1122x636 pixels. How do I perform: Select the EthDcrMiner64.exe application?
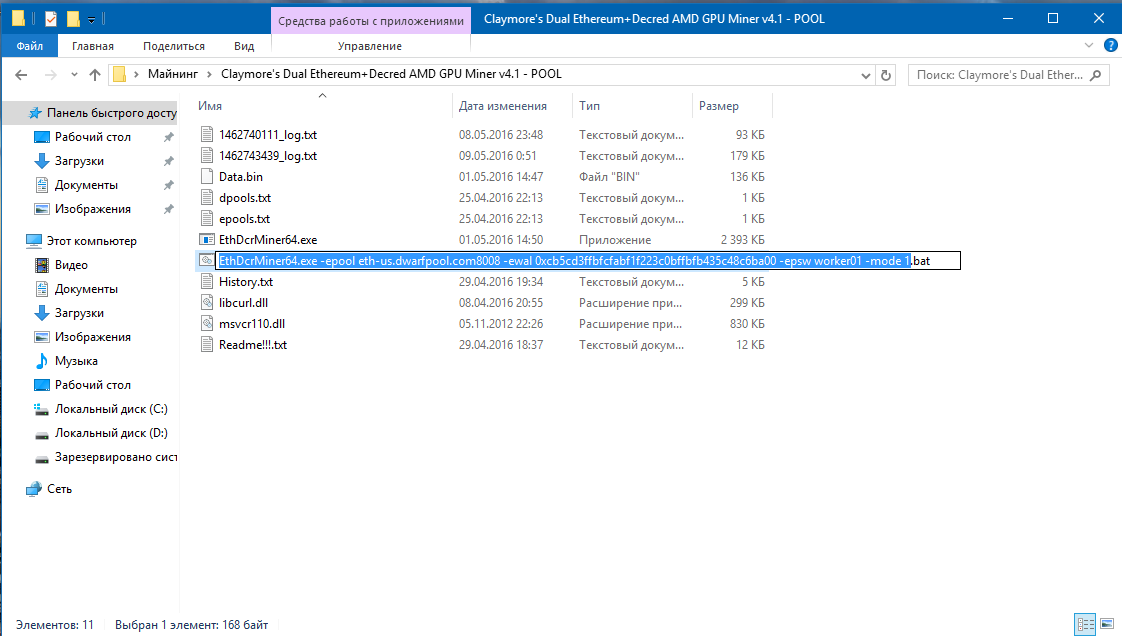[268, 240]
